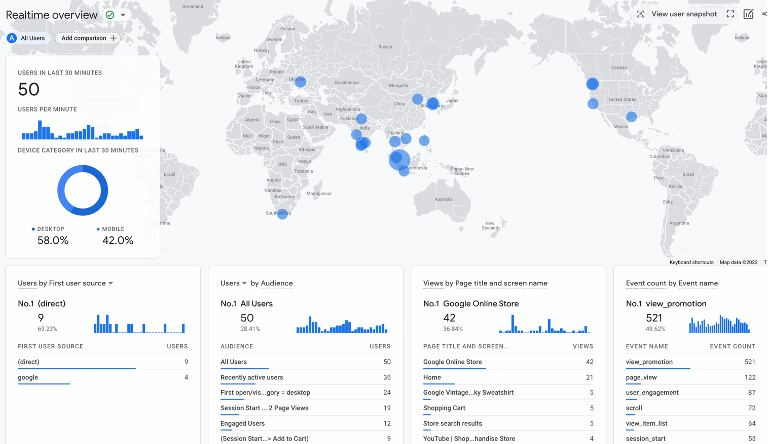768x444 pixels.
Task: Click the plus icon on Add comparison
Action: click(113, 38)
